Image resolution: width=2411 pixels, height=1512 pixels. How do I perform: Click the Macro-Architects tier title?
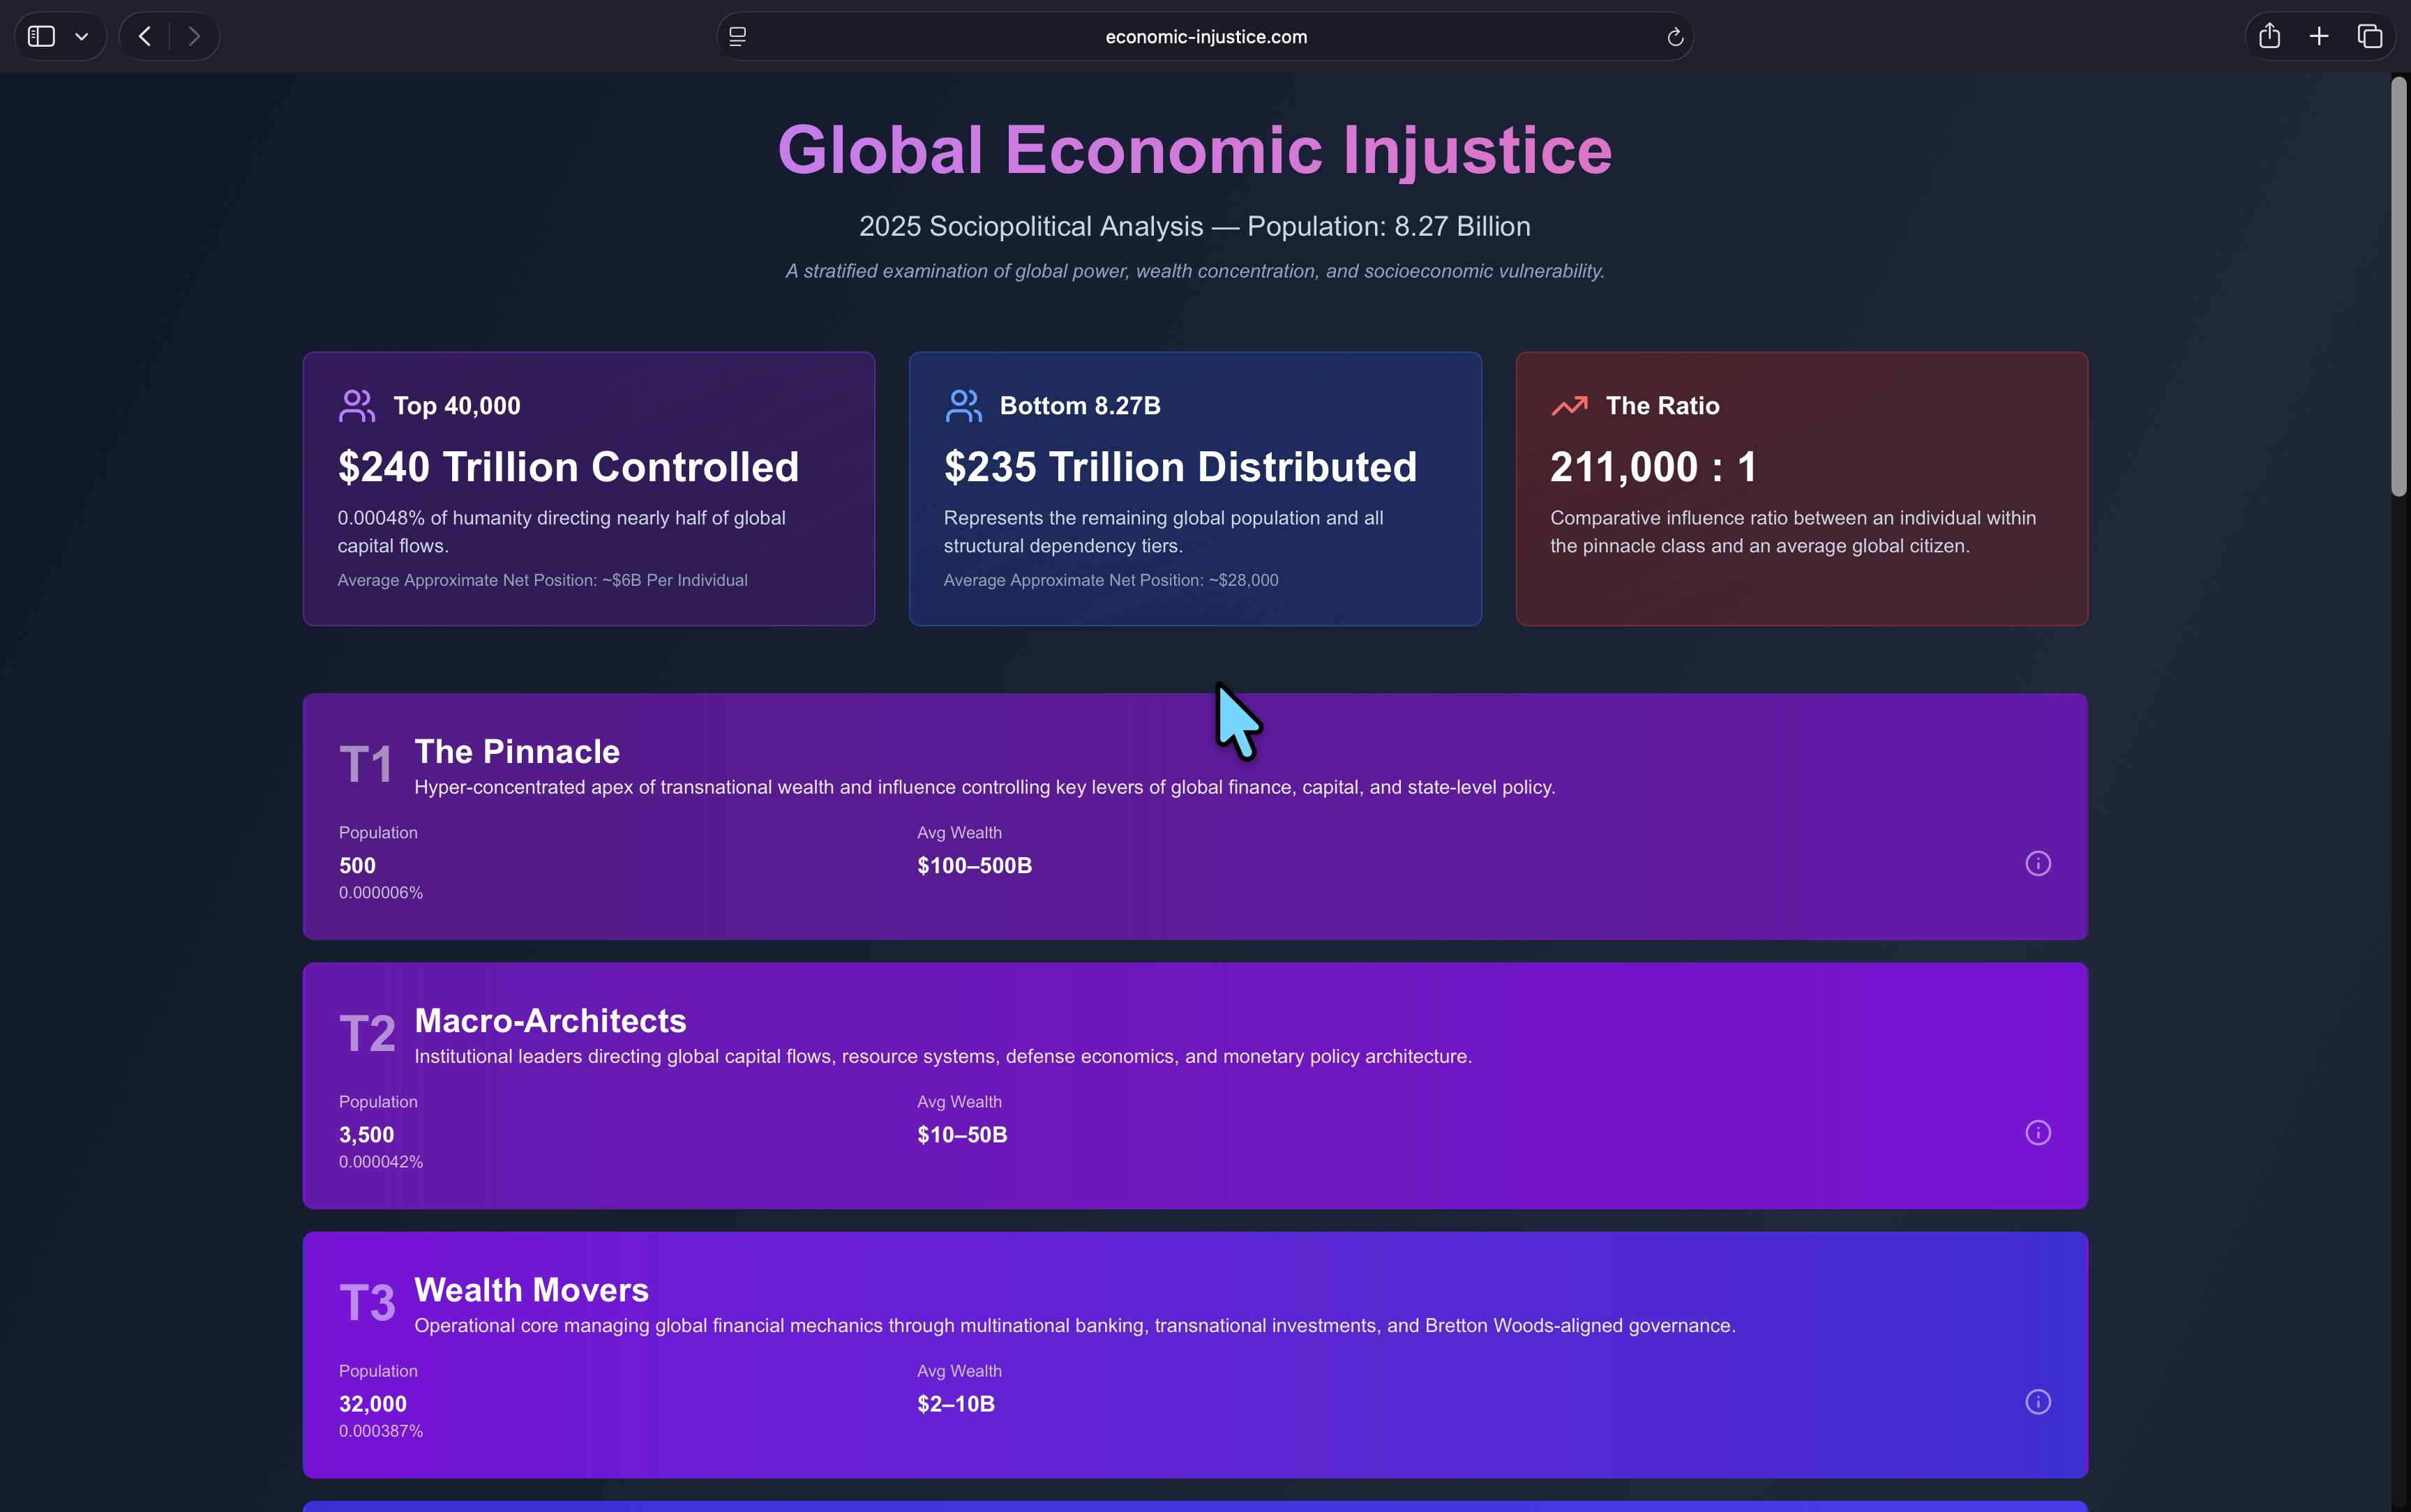click(x=550, y=1021)
